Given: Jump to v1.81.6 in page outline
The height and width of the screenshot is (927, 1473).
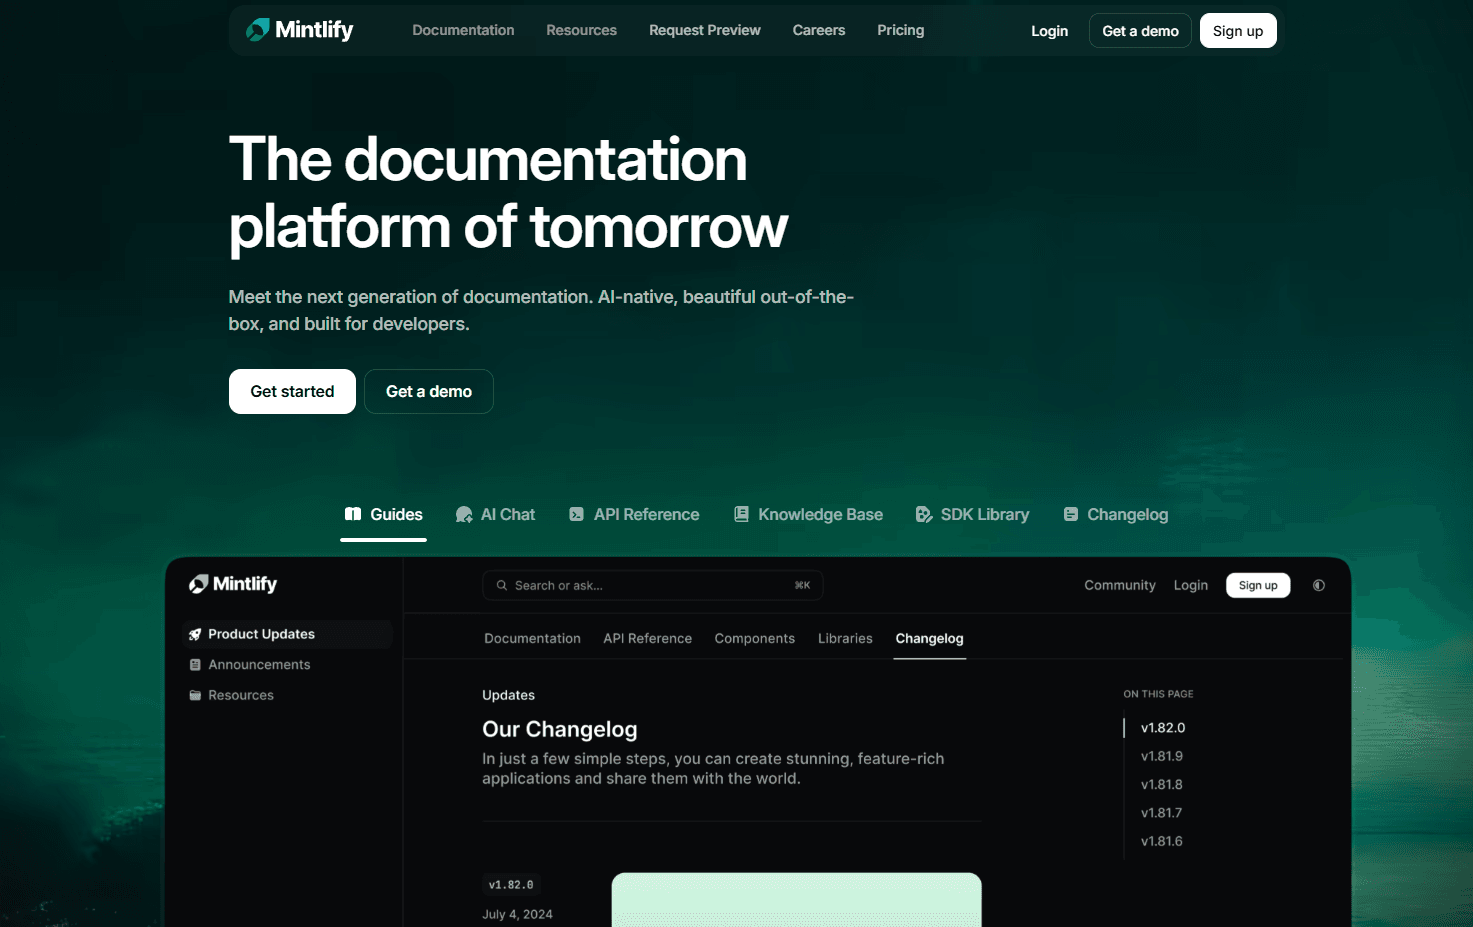Looking at the screenshot, I should (1162, 841).
